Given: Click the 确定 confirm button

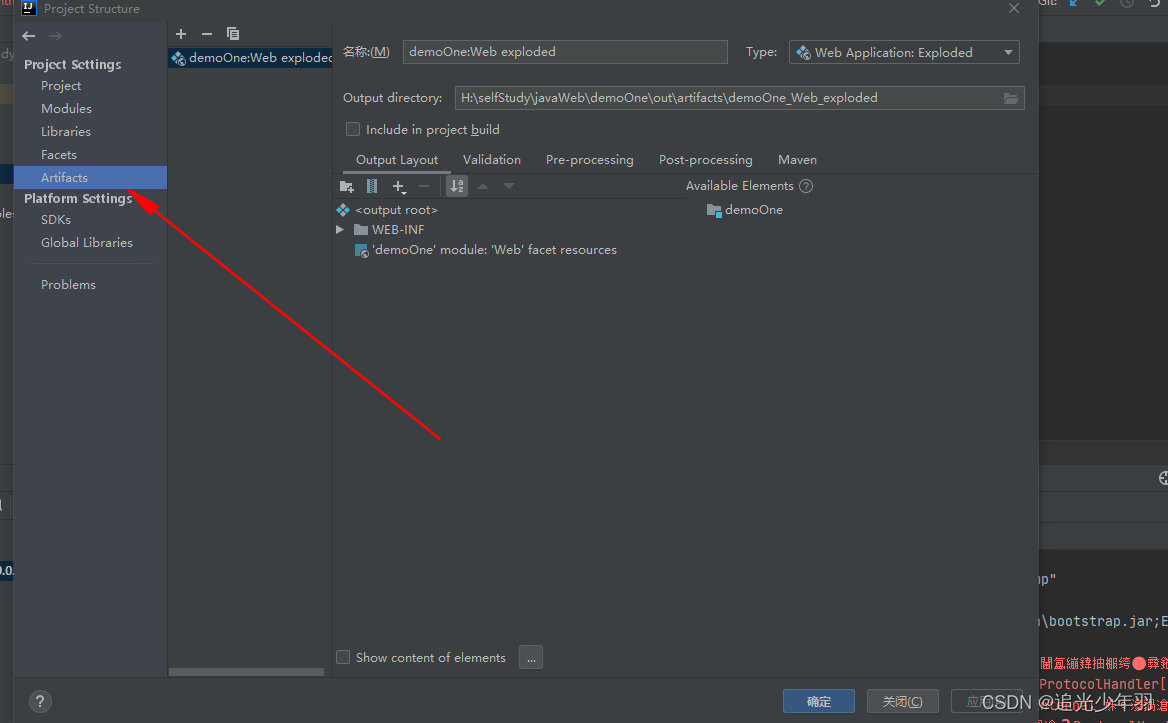Looking at the screenshot, I should pyautogui.click(x=819, y=701).
